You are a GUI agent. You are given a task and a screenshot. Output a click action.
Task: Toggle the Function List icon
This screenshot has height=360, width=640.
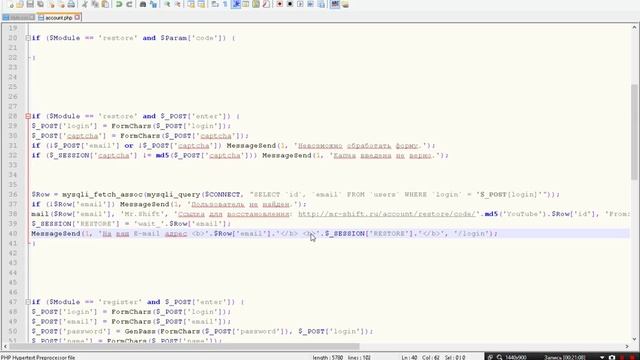(266, 4)
